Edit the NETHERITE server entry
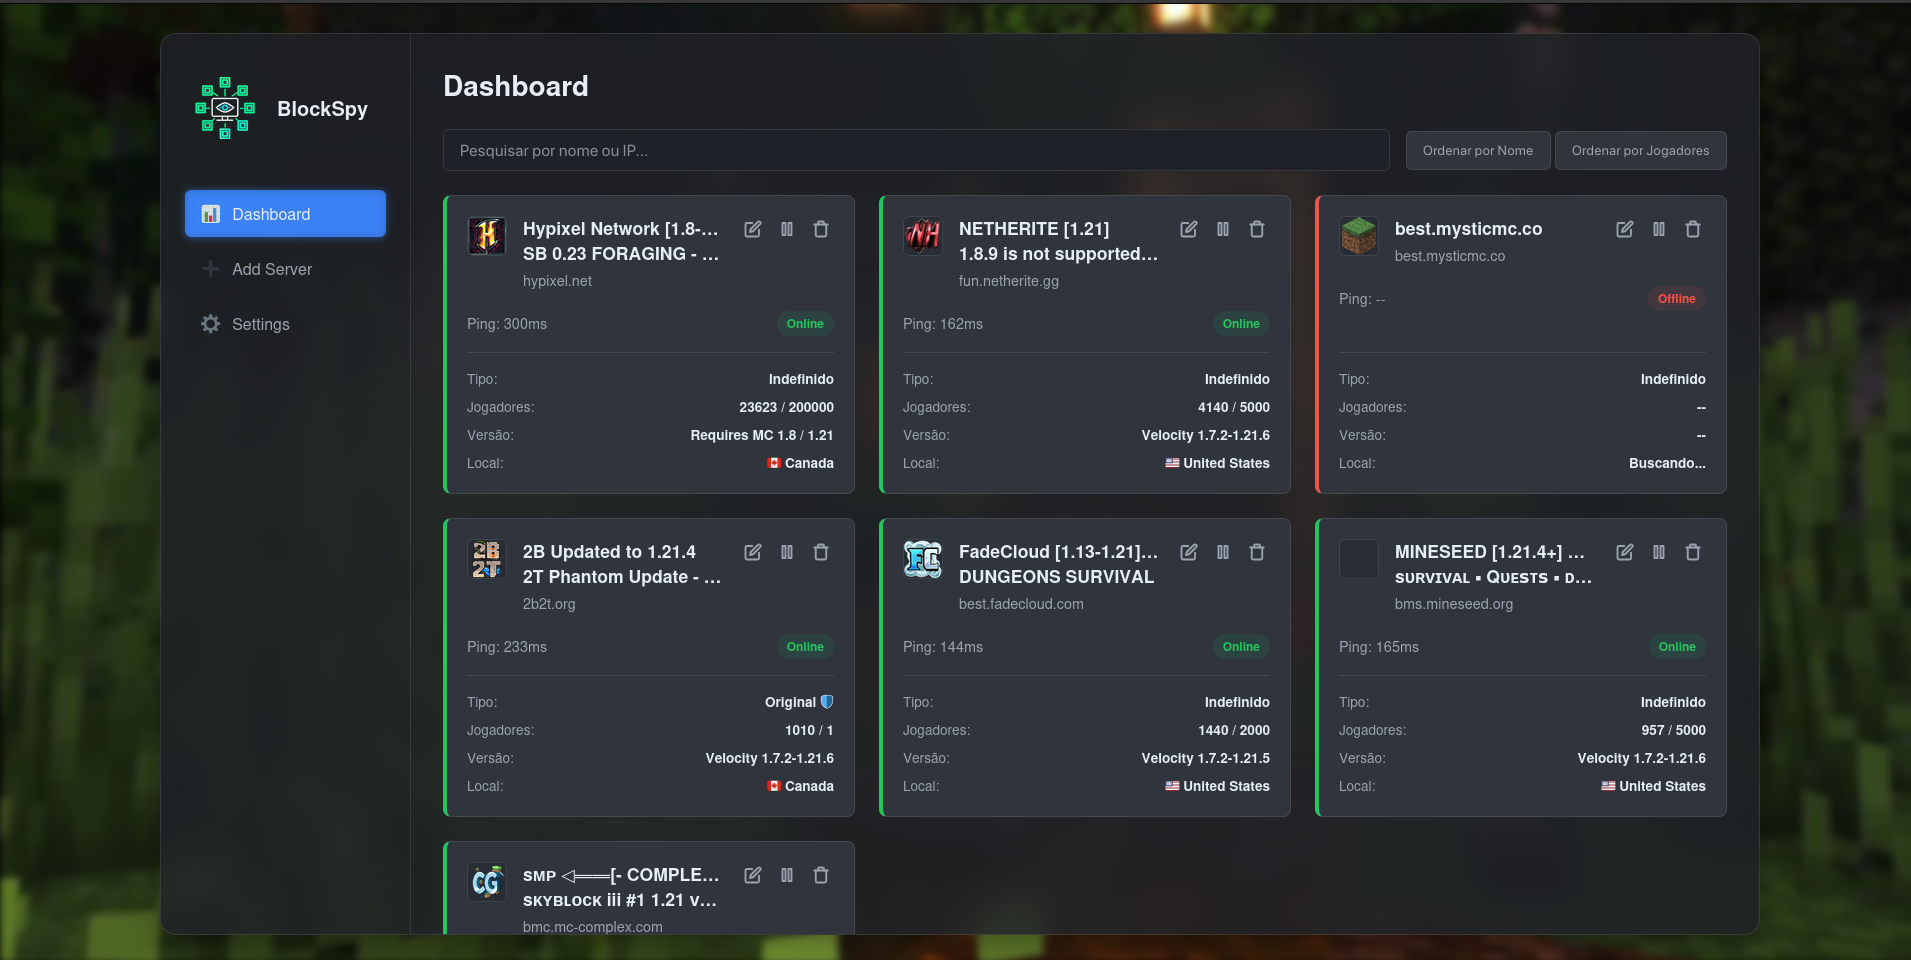 tap(1189, 229)
